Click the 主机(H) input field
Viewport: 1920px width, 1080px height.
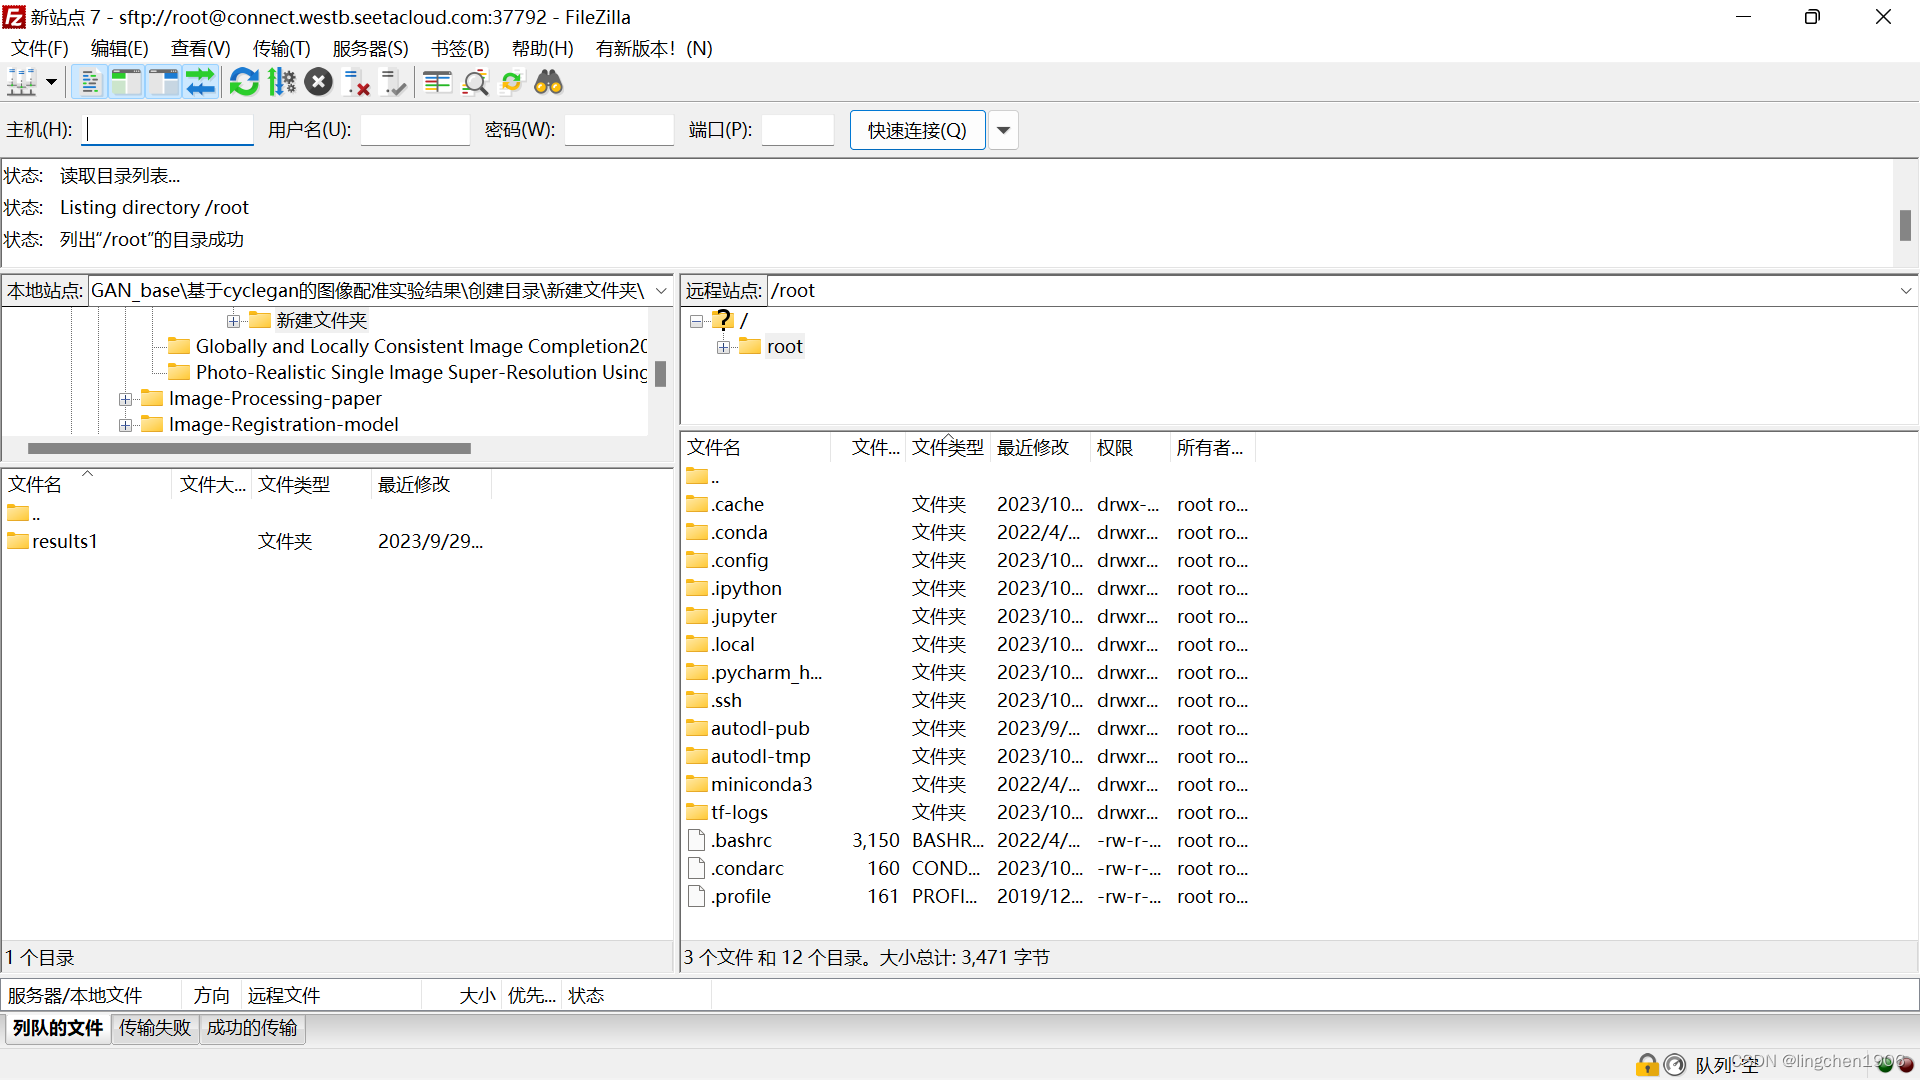click(168, 130)
